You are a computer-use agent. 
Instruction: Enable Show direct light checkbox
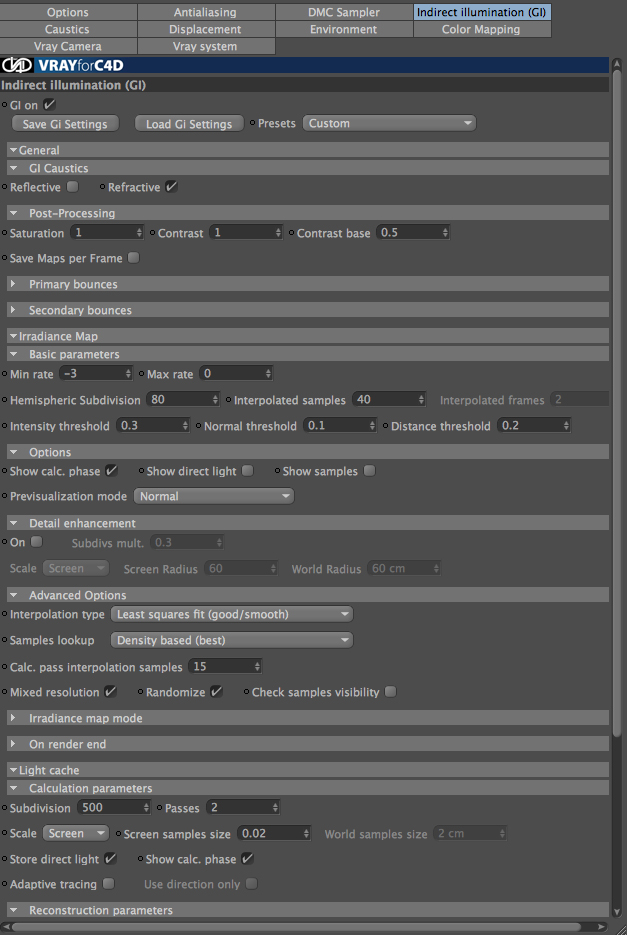pos(248,470)
